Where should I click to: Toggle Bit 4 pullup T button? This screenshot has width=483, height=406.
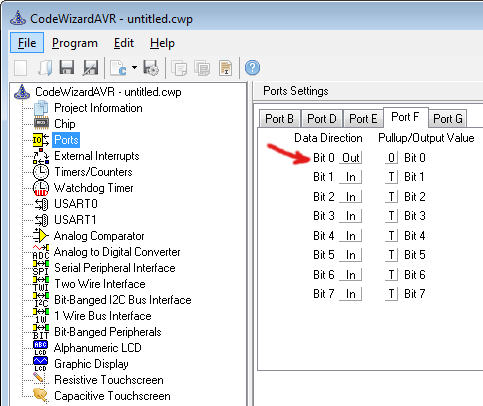click(391, 236)
